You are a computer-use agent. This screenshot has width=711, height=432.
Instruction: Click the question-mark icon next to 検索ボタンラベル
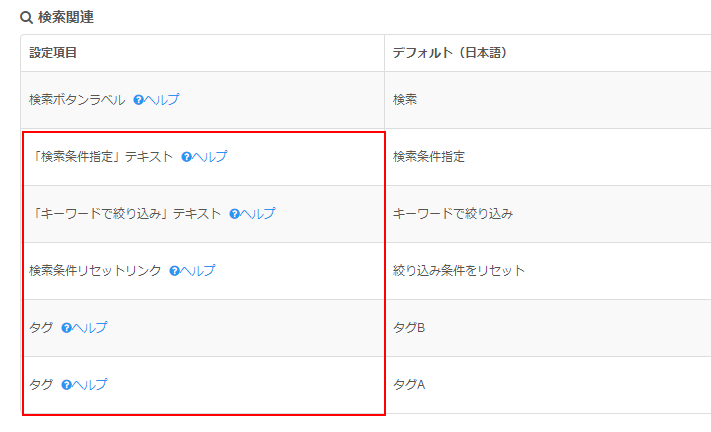[x=138, y=100]
